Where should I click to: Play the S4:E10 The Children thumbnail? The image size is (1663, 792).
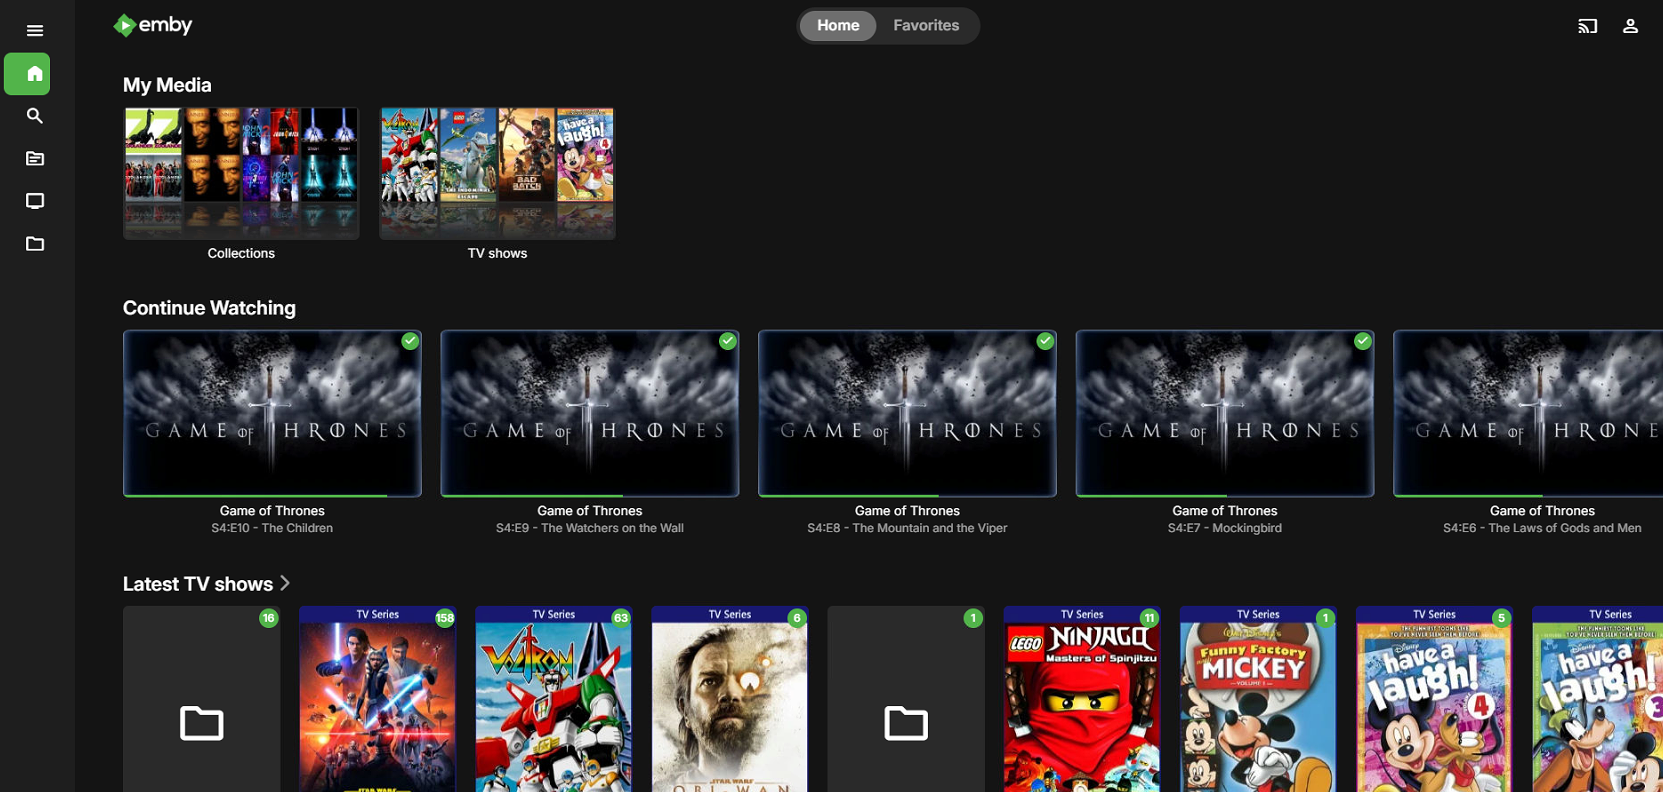[x=272, y=413]
